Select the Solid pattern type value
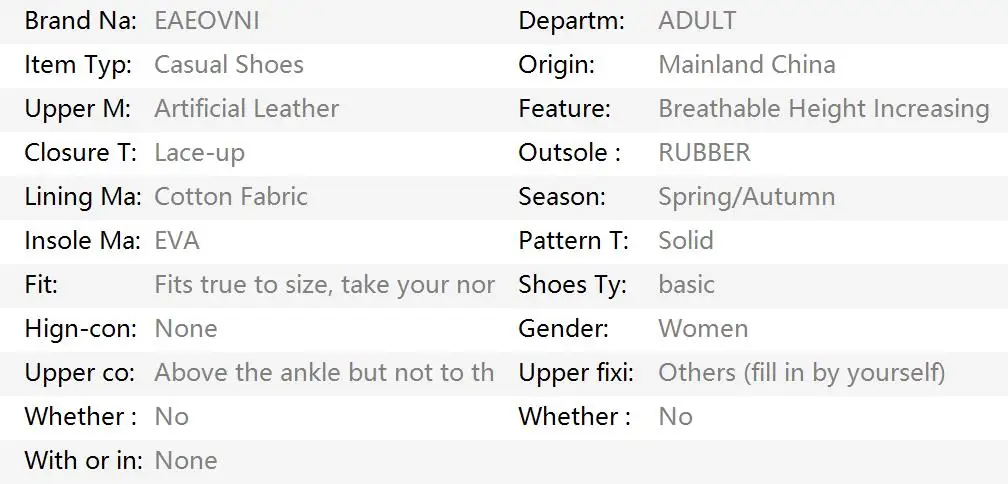The height and width of the screenshot is (484, 1008). click(x=686, y=241)
